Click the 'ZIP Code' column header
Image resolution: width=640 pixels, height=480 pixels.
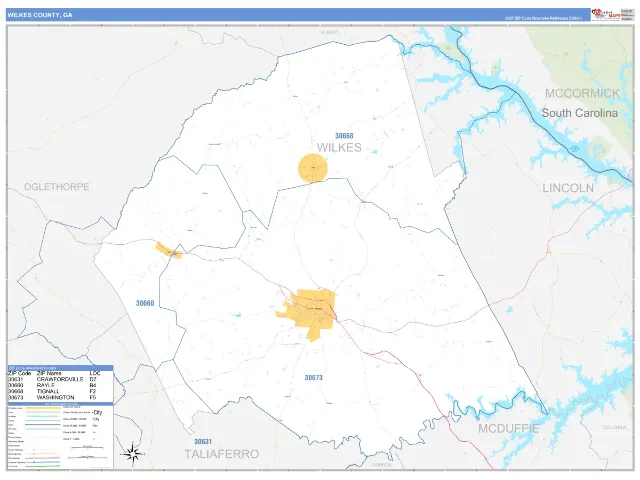[x=19, y=373]
